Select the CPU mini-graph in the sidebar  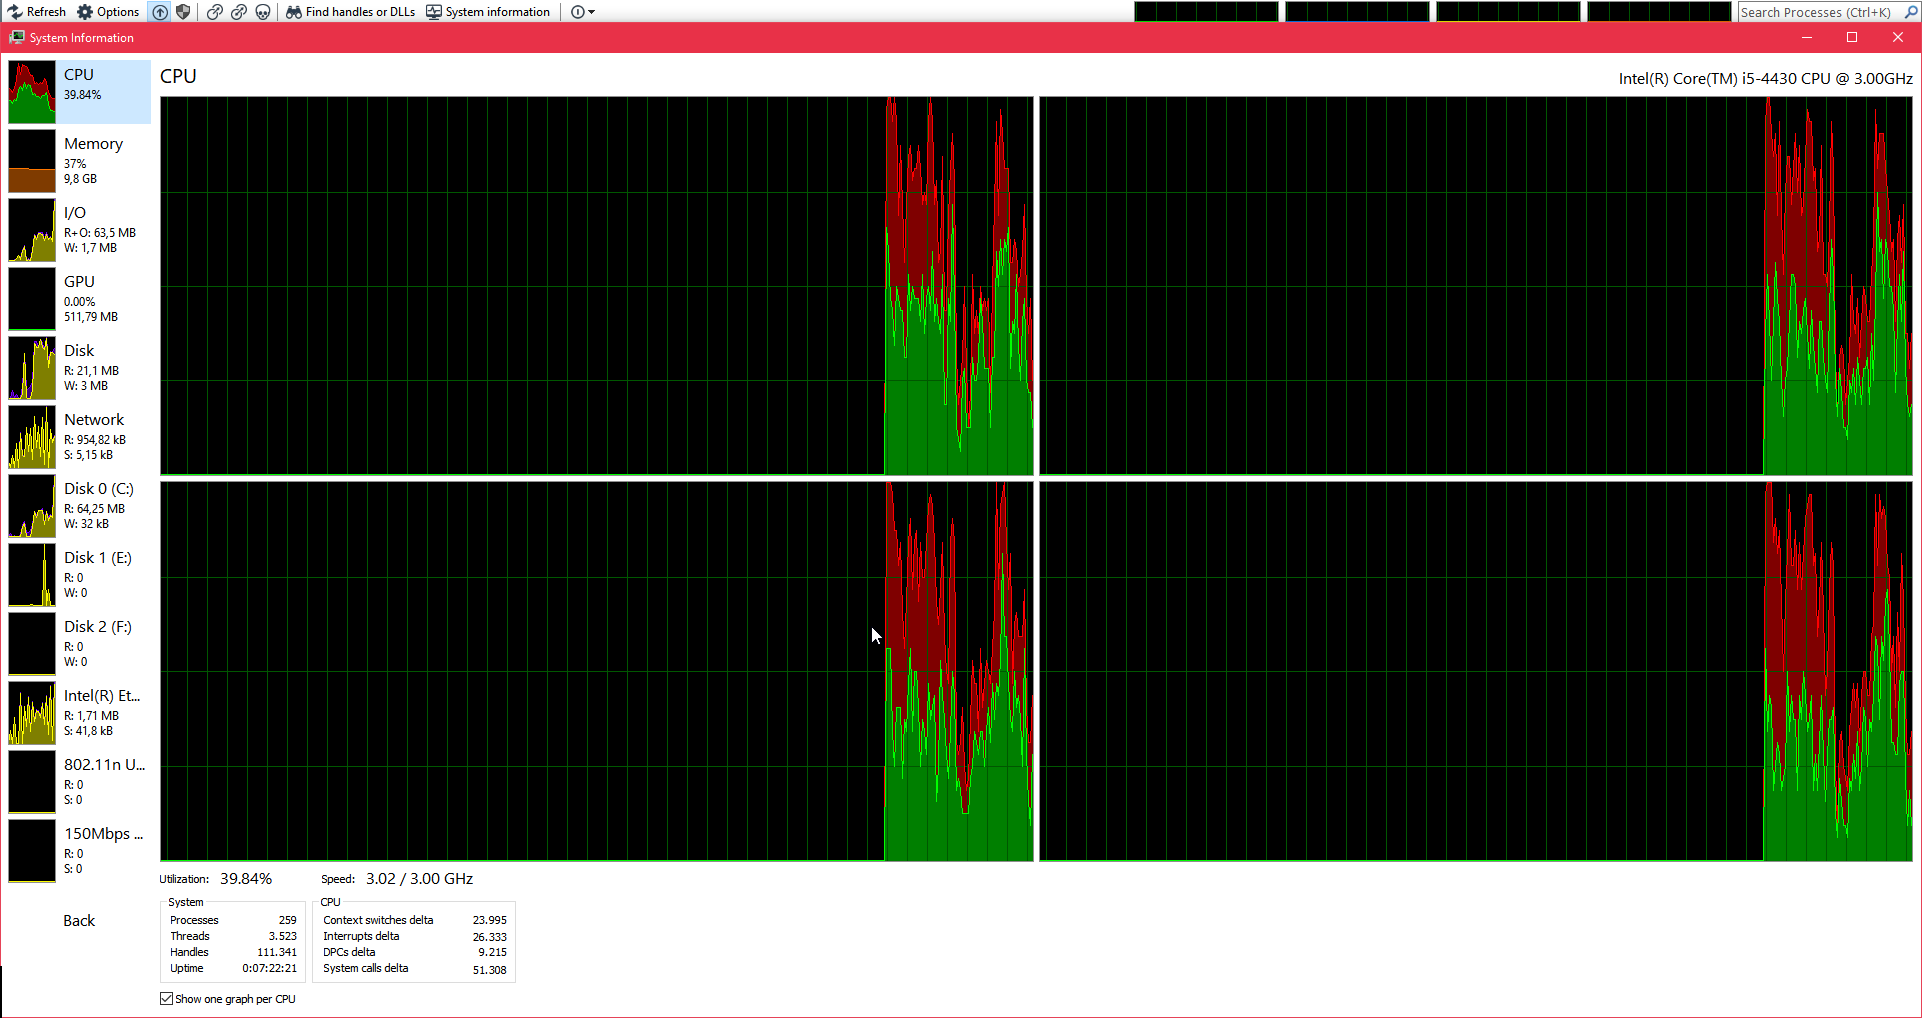tap(32, 92)
